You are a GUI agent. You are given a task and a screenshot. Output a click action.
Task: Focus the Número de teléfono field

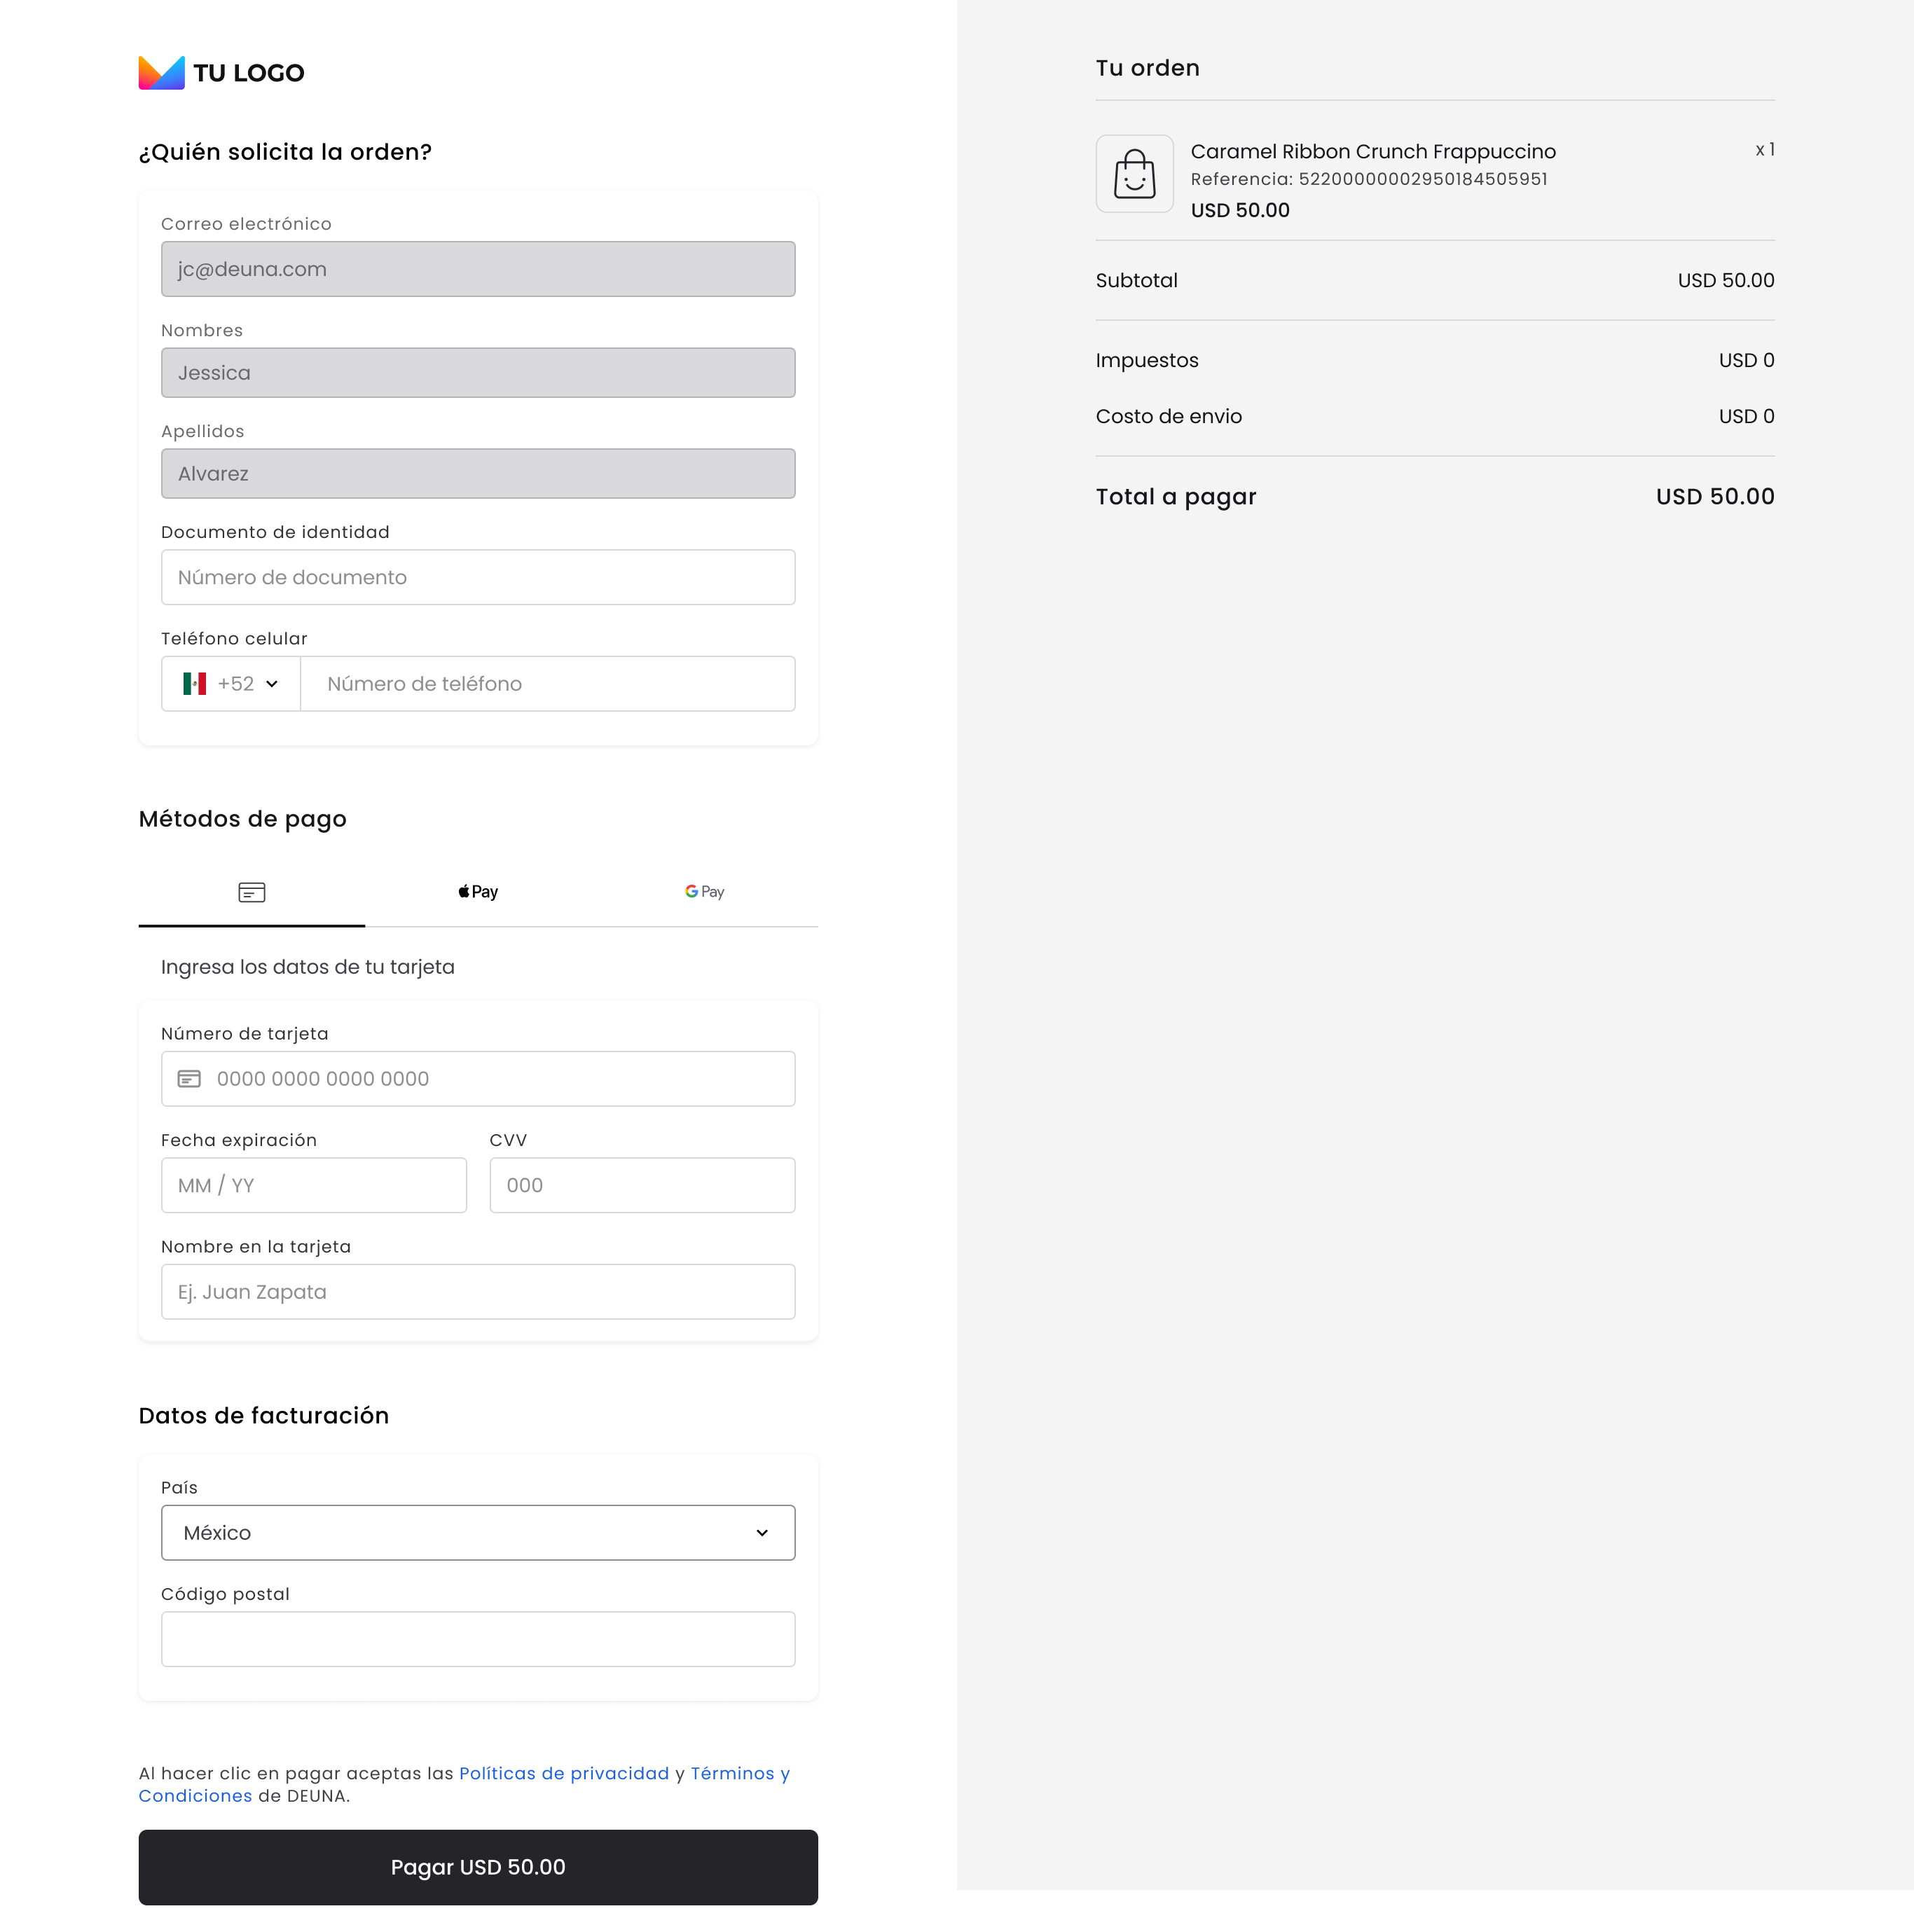pos(548,684)
